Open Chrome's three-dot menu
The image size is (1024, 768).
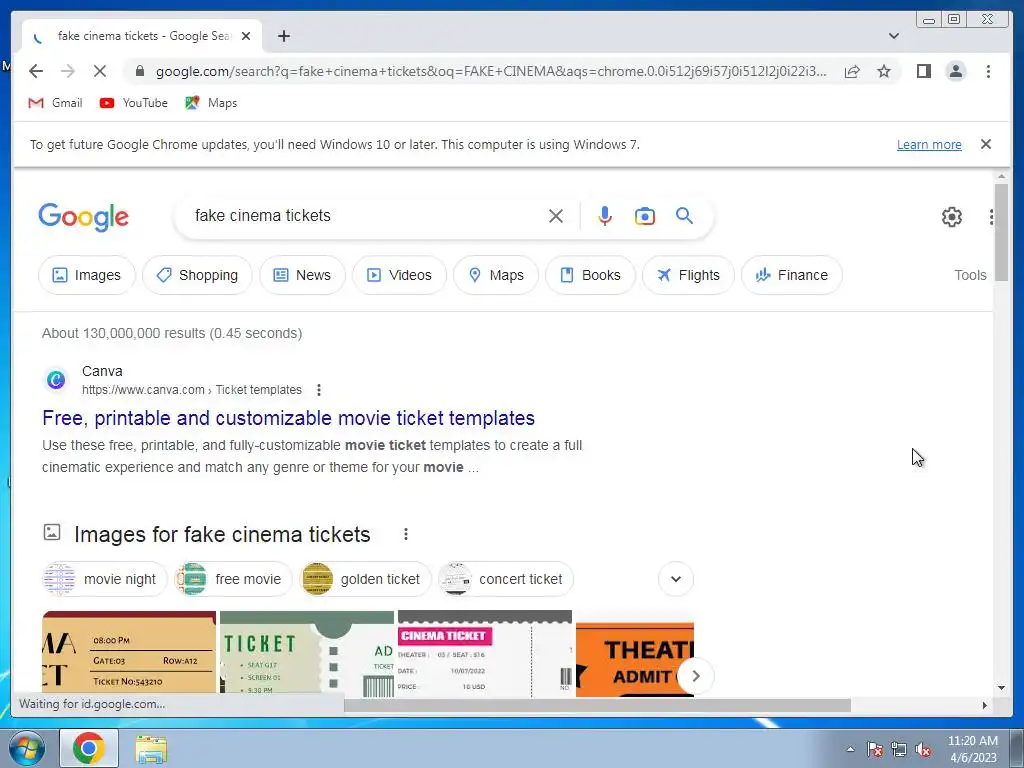click(x=988, y=71)
